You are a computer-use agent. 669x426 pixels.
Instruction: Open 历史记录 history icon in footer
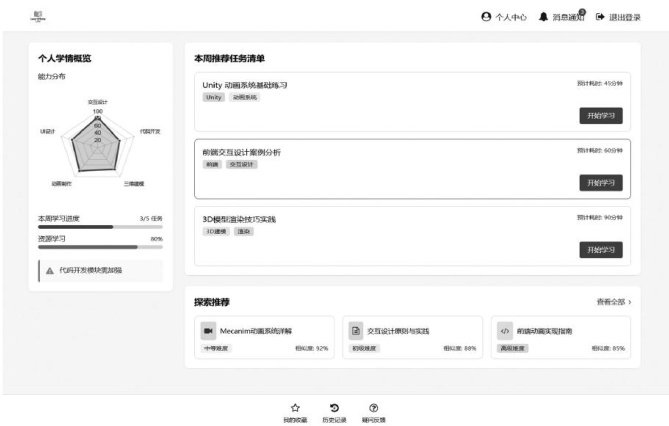point(334,408)
